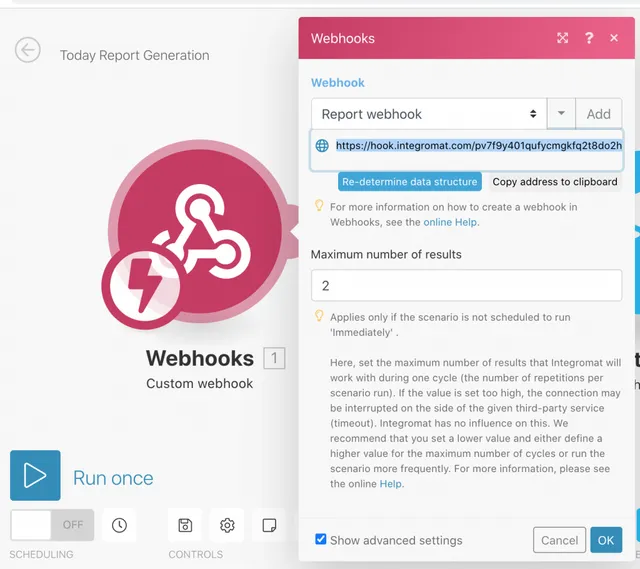Run the scenario once with play button
This screenshot has height=569, width=640.
[x=35, y=475]
